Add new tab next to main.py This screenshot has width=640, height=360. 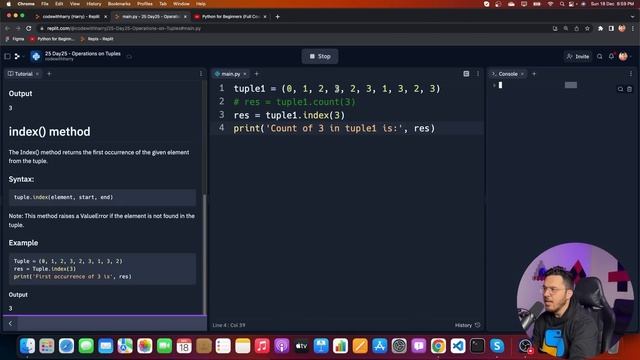(x=256, y=74)
